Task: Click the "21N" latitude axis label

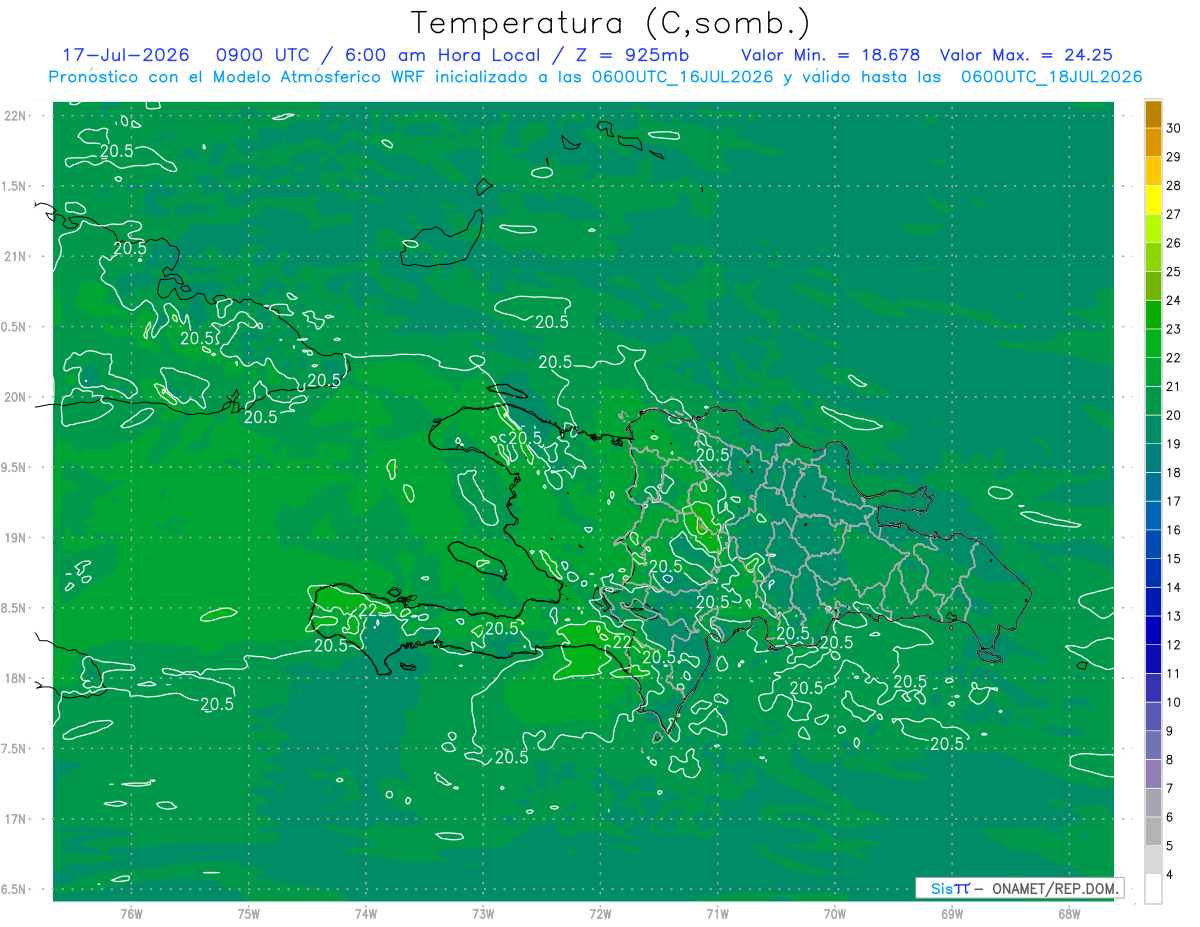Action: 16,256
